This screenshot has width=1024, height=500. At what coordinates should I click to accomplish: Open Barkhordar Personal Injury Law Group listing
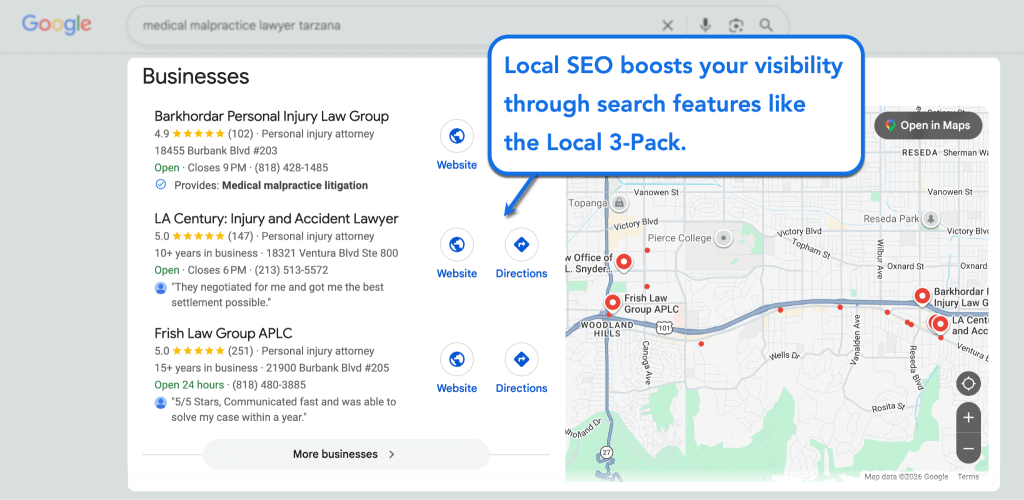[x=272, y=116]
